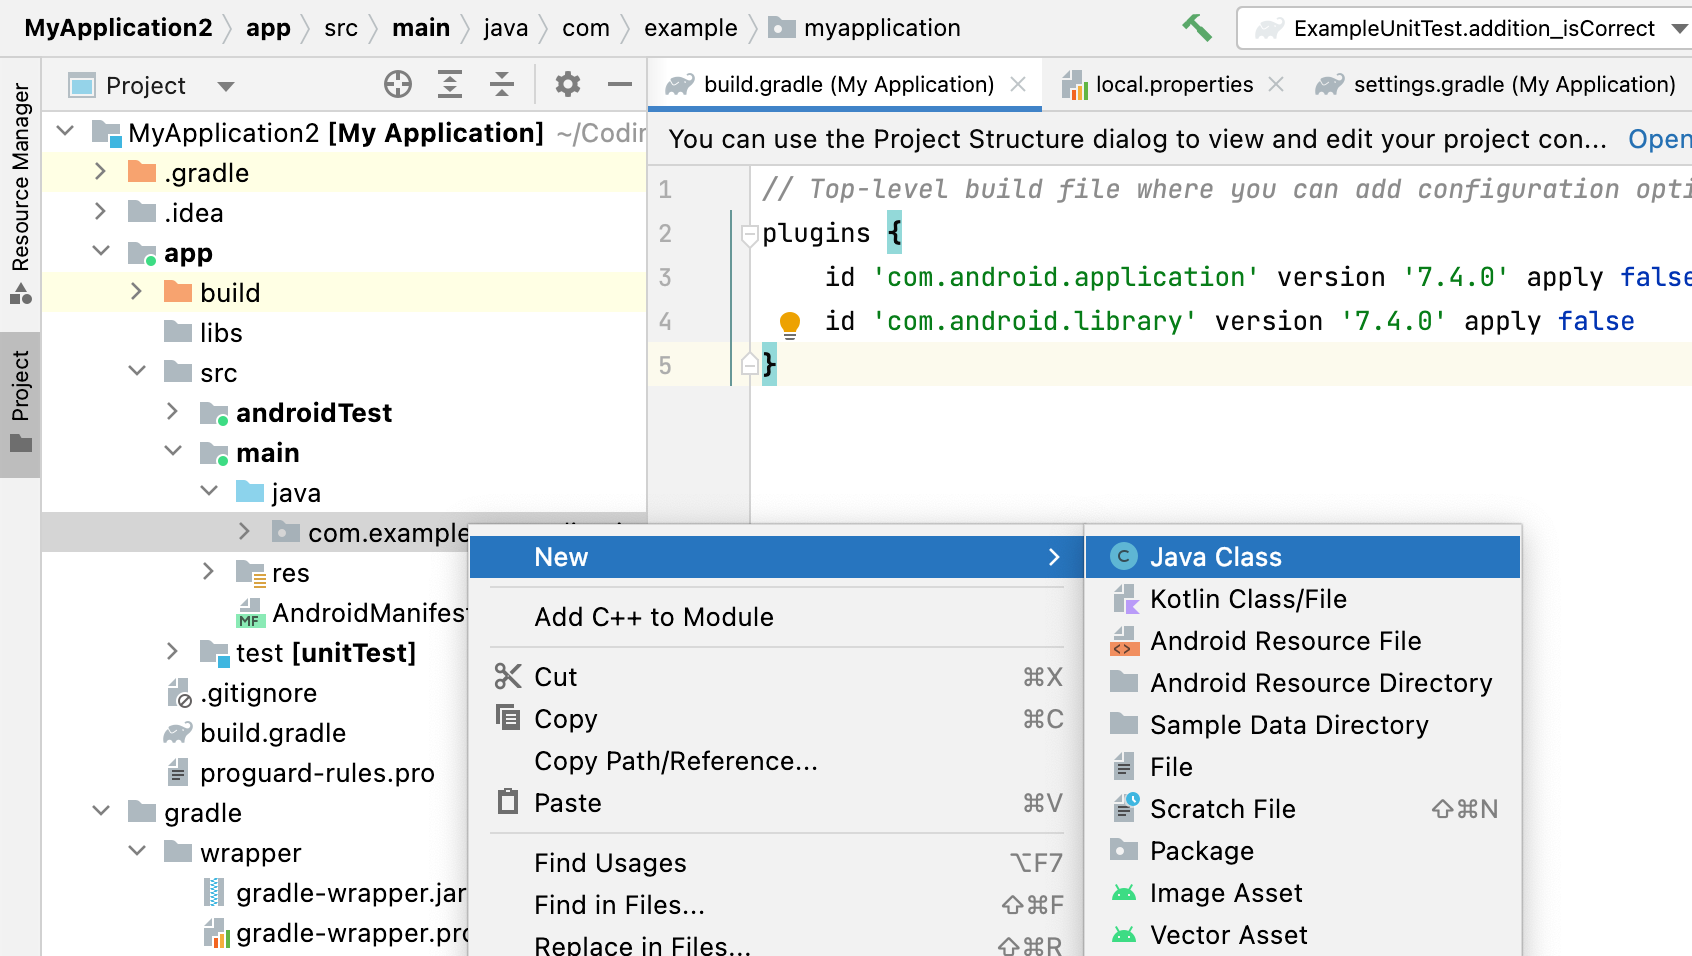Choose Cut from context menu
The height and width of the screenshot is (956, 1692).
pyautogui.click(x=777, y=677)
